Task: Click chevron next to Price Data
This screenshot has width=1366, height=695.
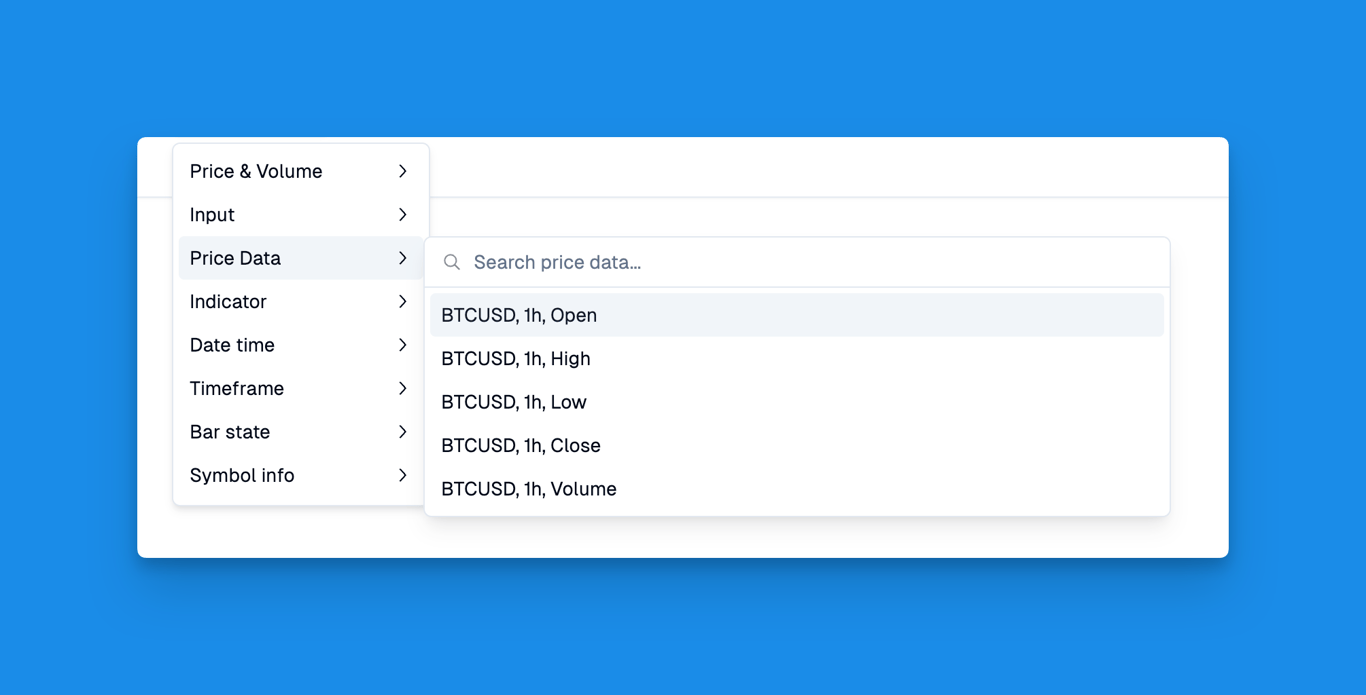Action: [x=403, y=258]
